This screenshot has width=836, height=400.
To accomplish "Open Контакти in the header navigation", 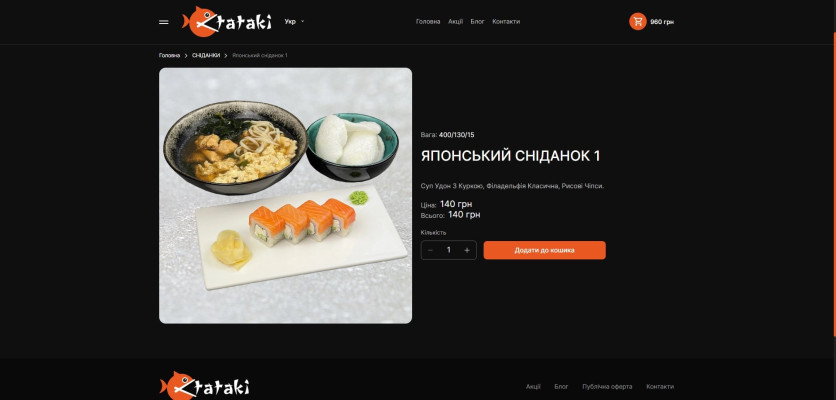I will [506, 22].
